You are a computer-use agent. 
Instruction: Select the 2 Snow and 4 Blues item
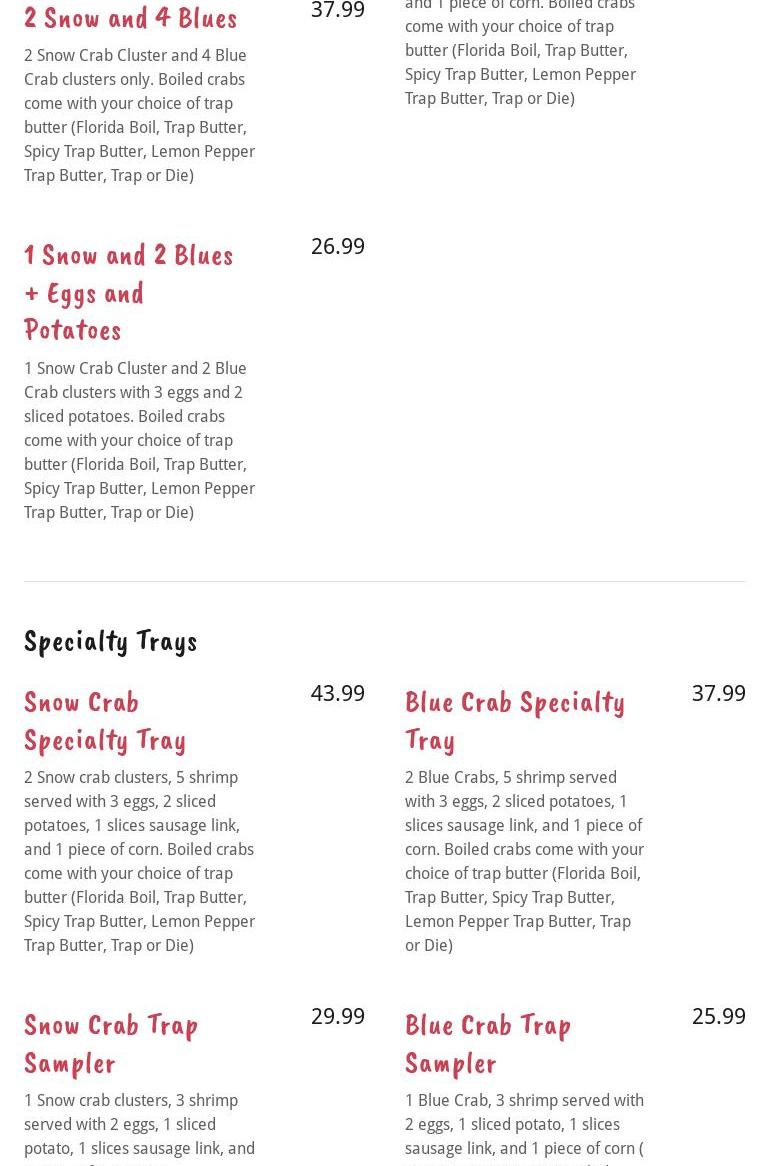click(x=130, y=18)
